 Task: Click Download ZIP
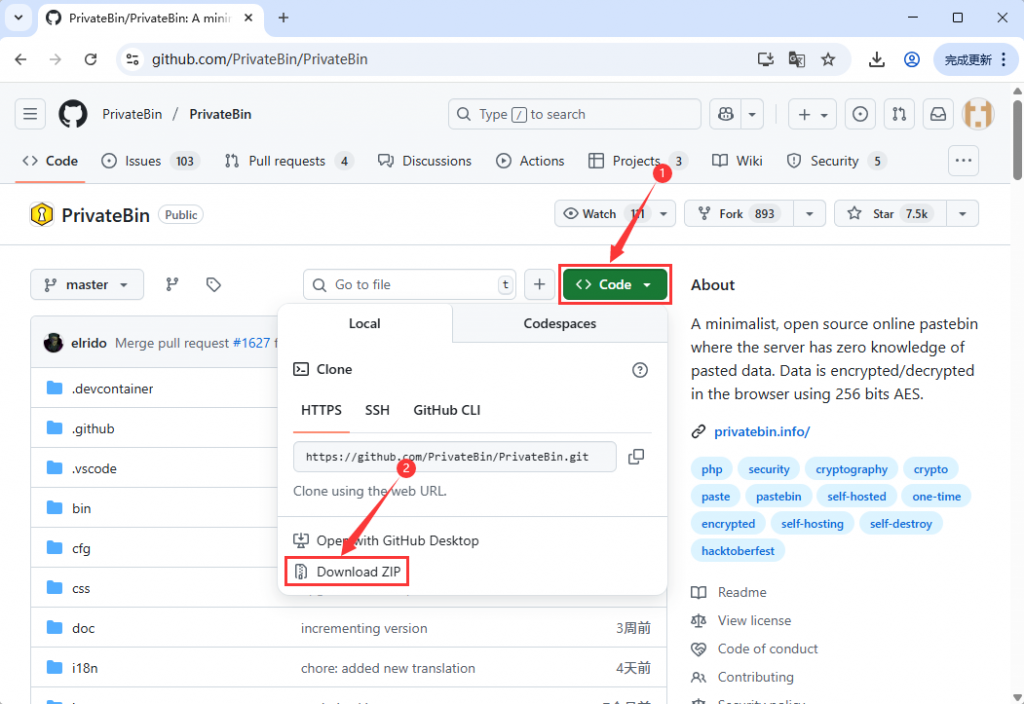point(347,571)
